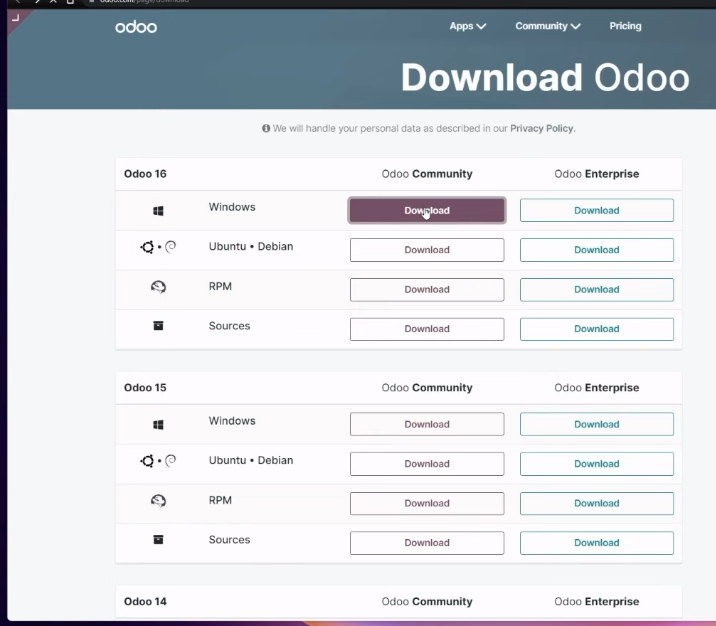Download Odoo 15 Enterprise for Windows

coord(597,424)
